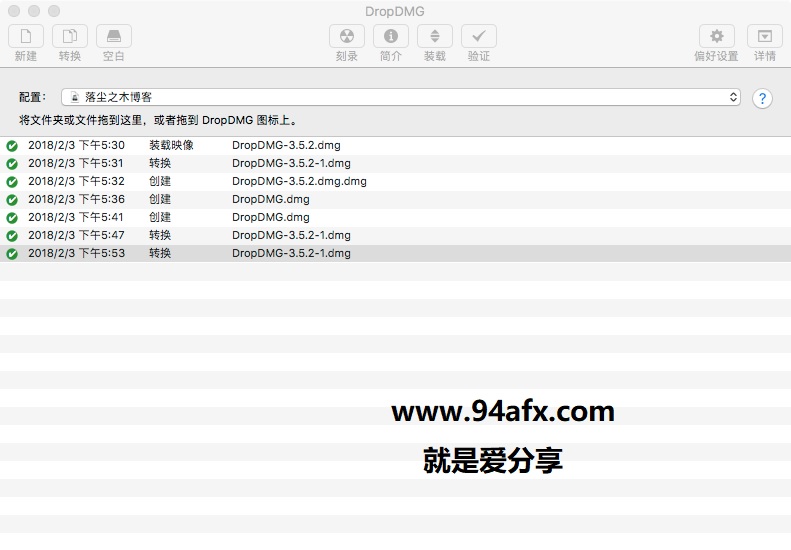Select DropDMG-3.5.2-1.dmg in the 5:47 row
The width and height of the screenshot is (791, 550).
291,235
